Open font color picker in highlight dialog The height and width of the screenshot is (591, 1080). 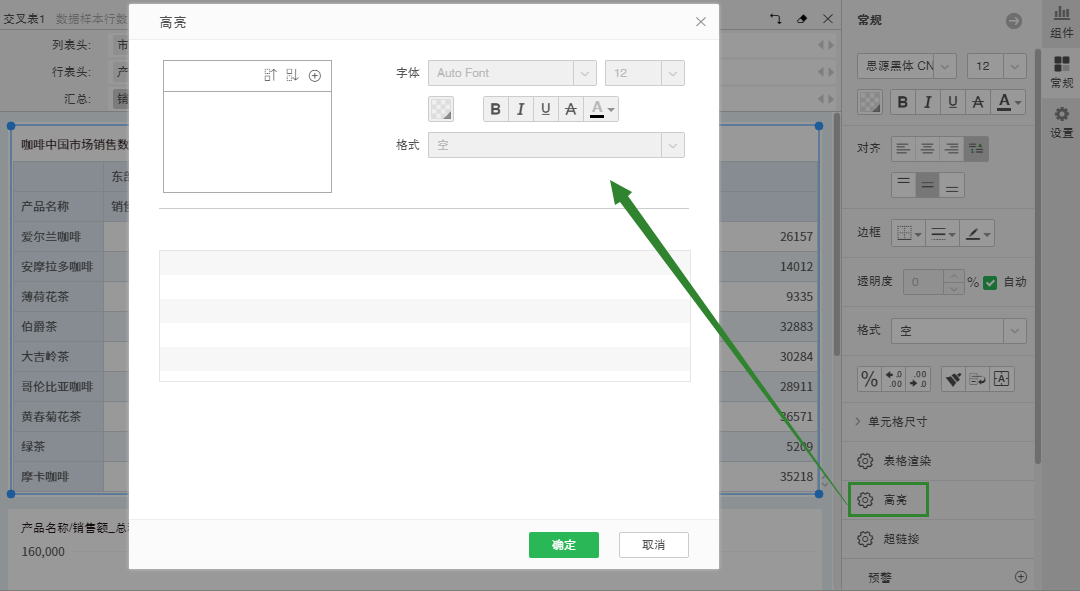[x=602, y=110]
